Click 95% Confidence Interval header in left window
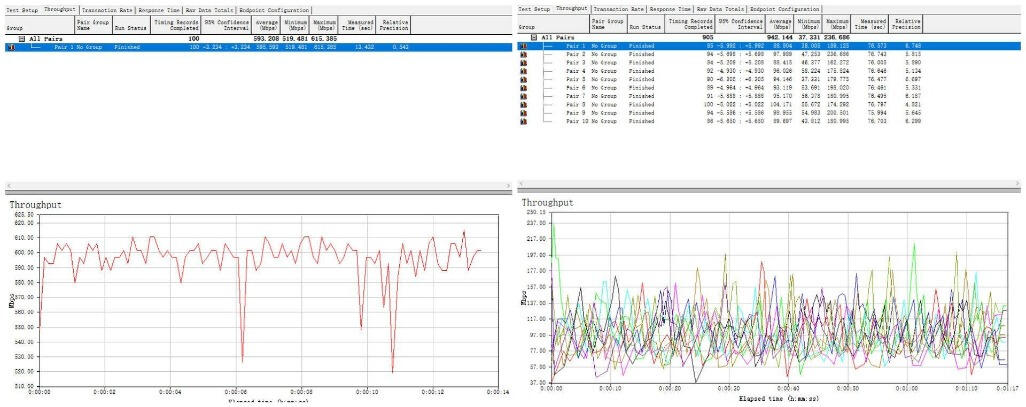This screenshot has height=407, width=1026. [226, 26]
